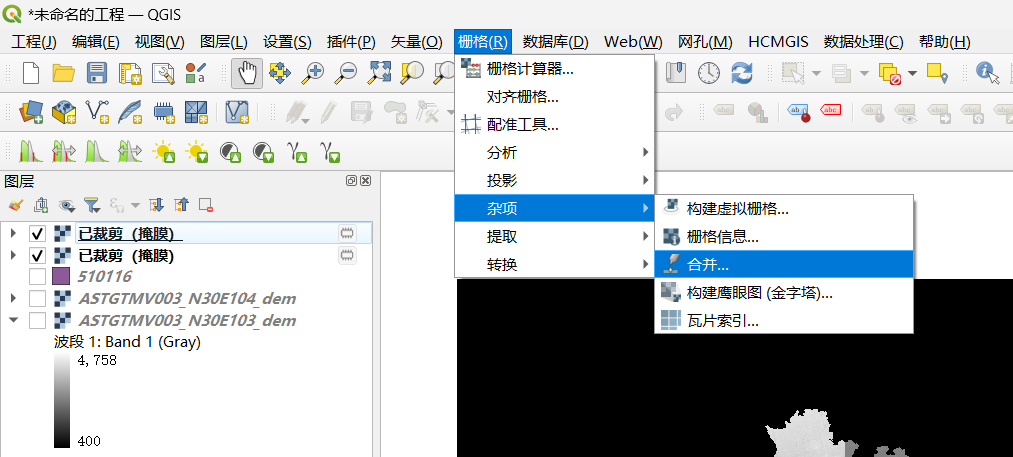This screenshot has height=457, width=1013.
Task: Click purple symbol swatch of layer 510116
Action: (61, 277)
